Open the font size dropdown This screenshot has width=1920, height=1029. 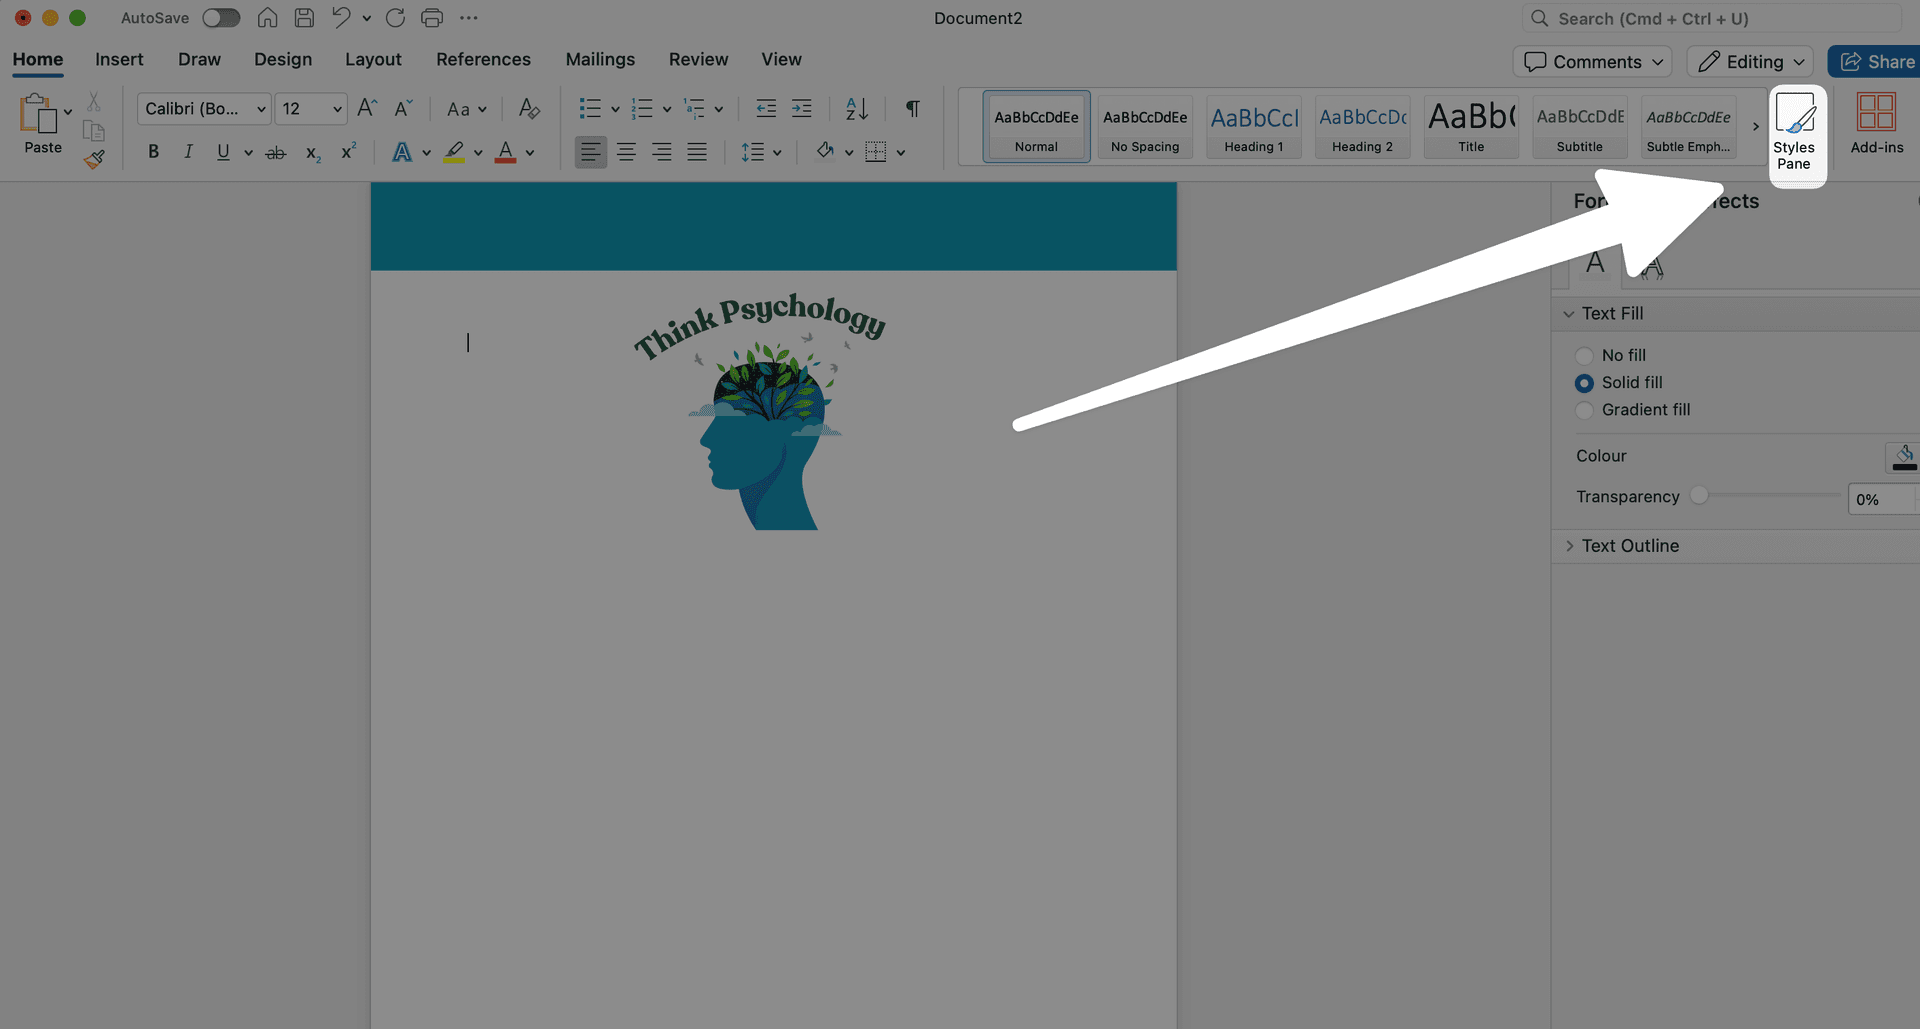tap(337, 109)
